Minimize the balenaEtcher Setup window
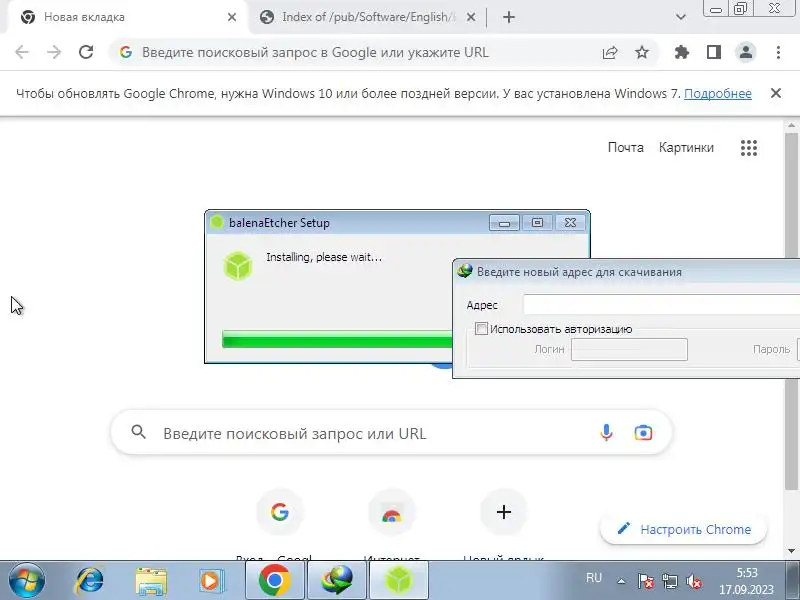This screenshot has width=800, height=600. coord(504,223)
